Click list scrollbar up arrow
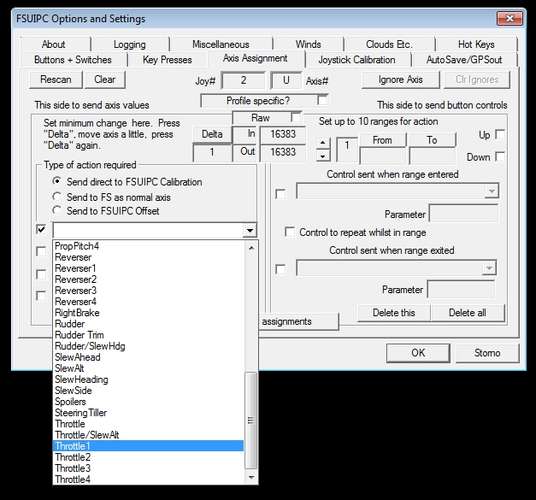 (251, 248)
